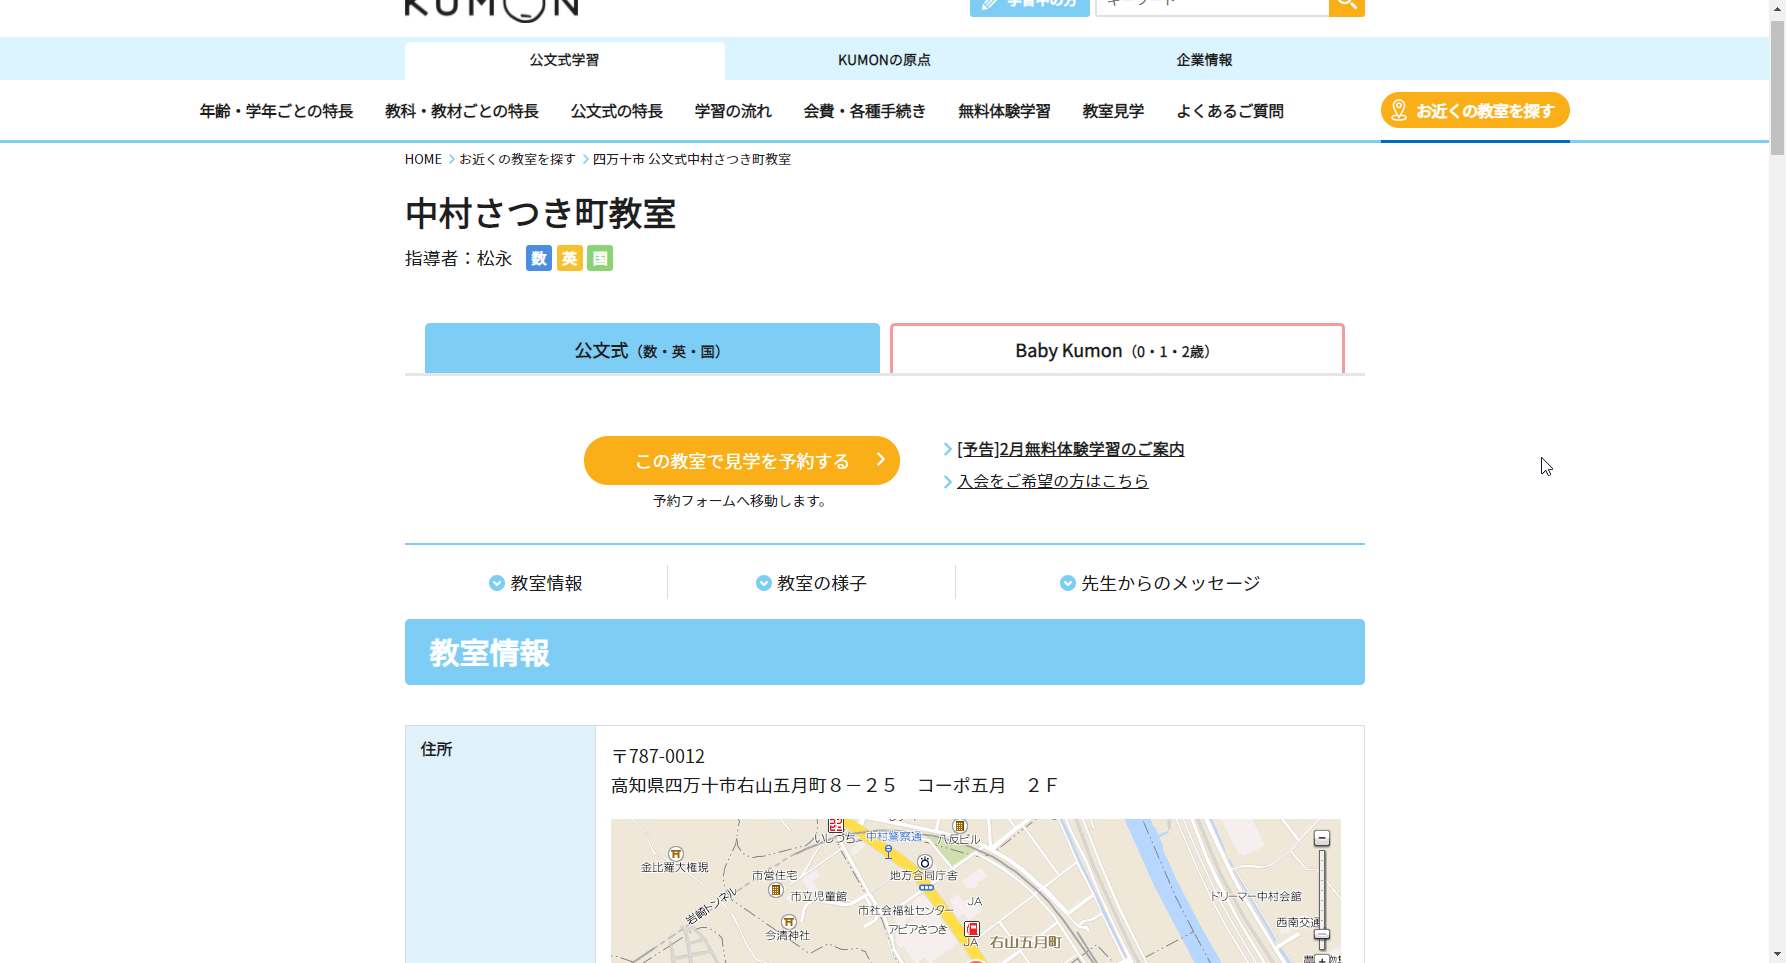The image size is (1786, 963).
Task: Open 学習の流れ menu
Action: 733,111
